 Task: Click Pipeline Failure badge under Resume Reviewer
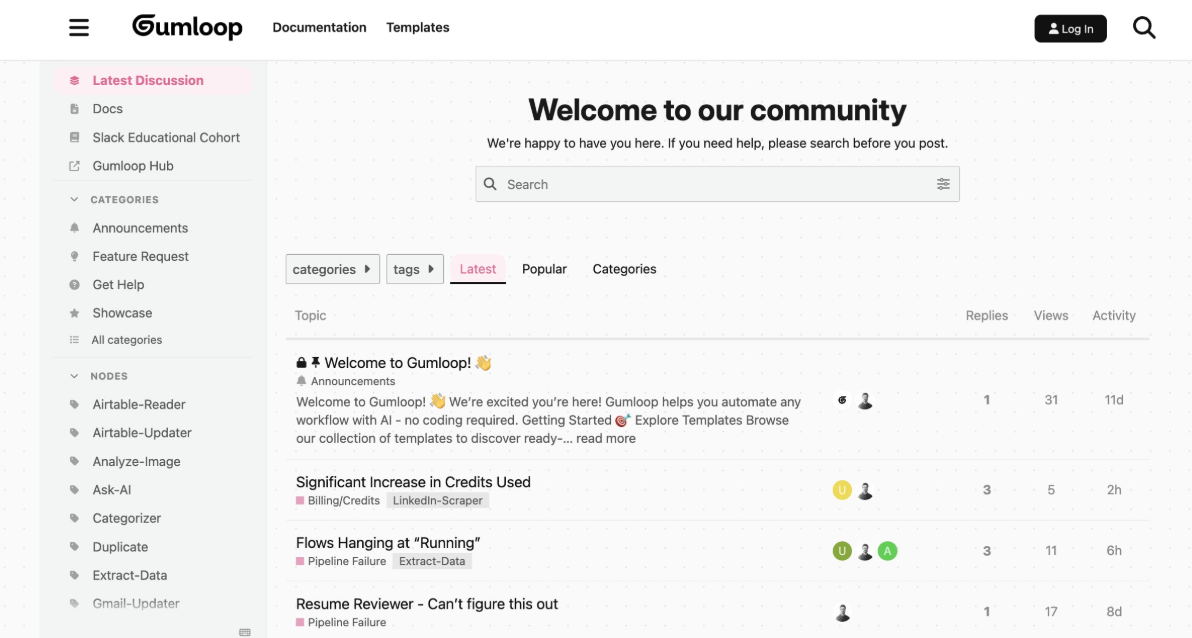pos(341,622)
